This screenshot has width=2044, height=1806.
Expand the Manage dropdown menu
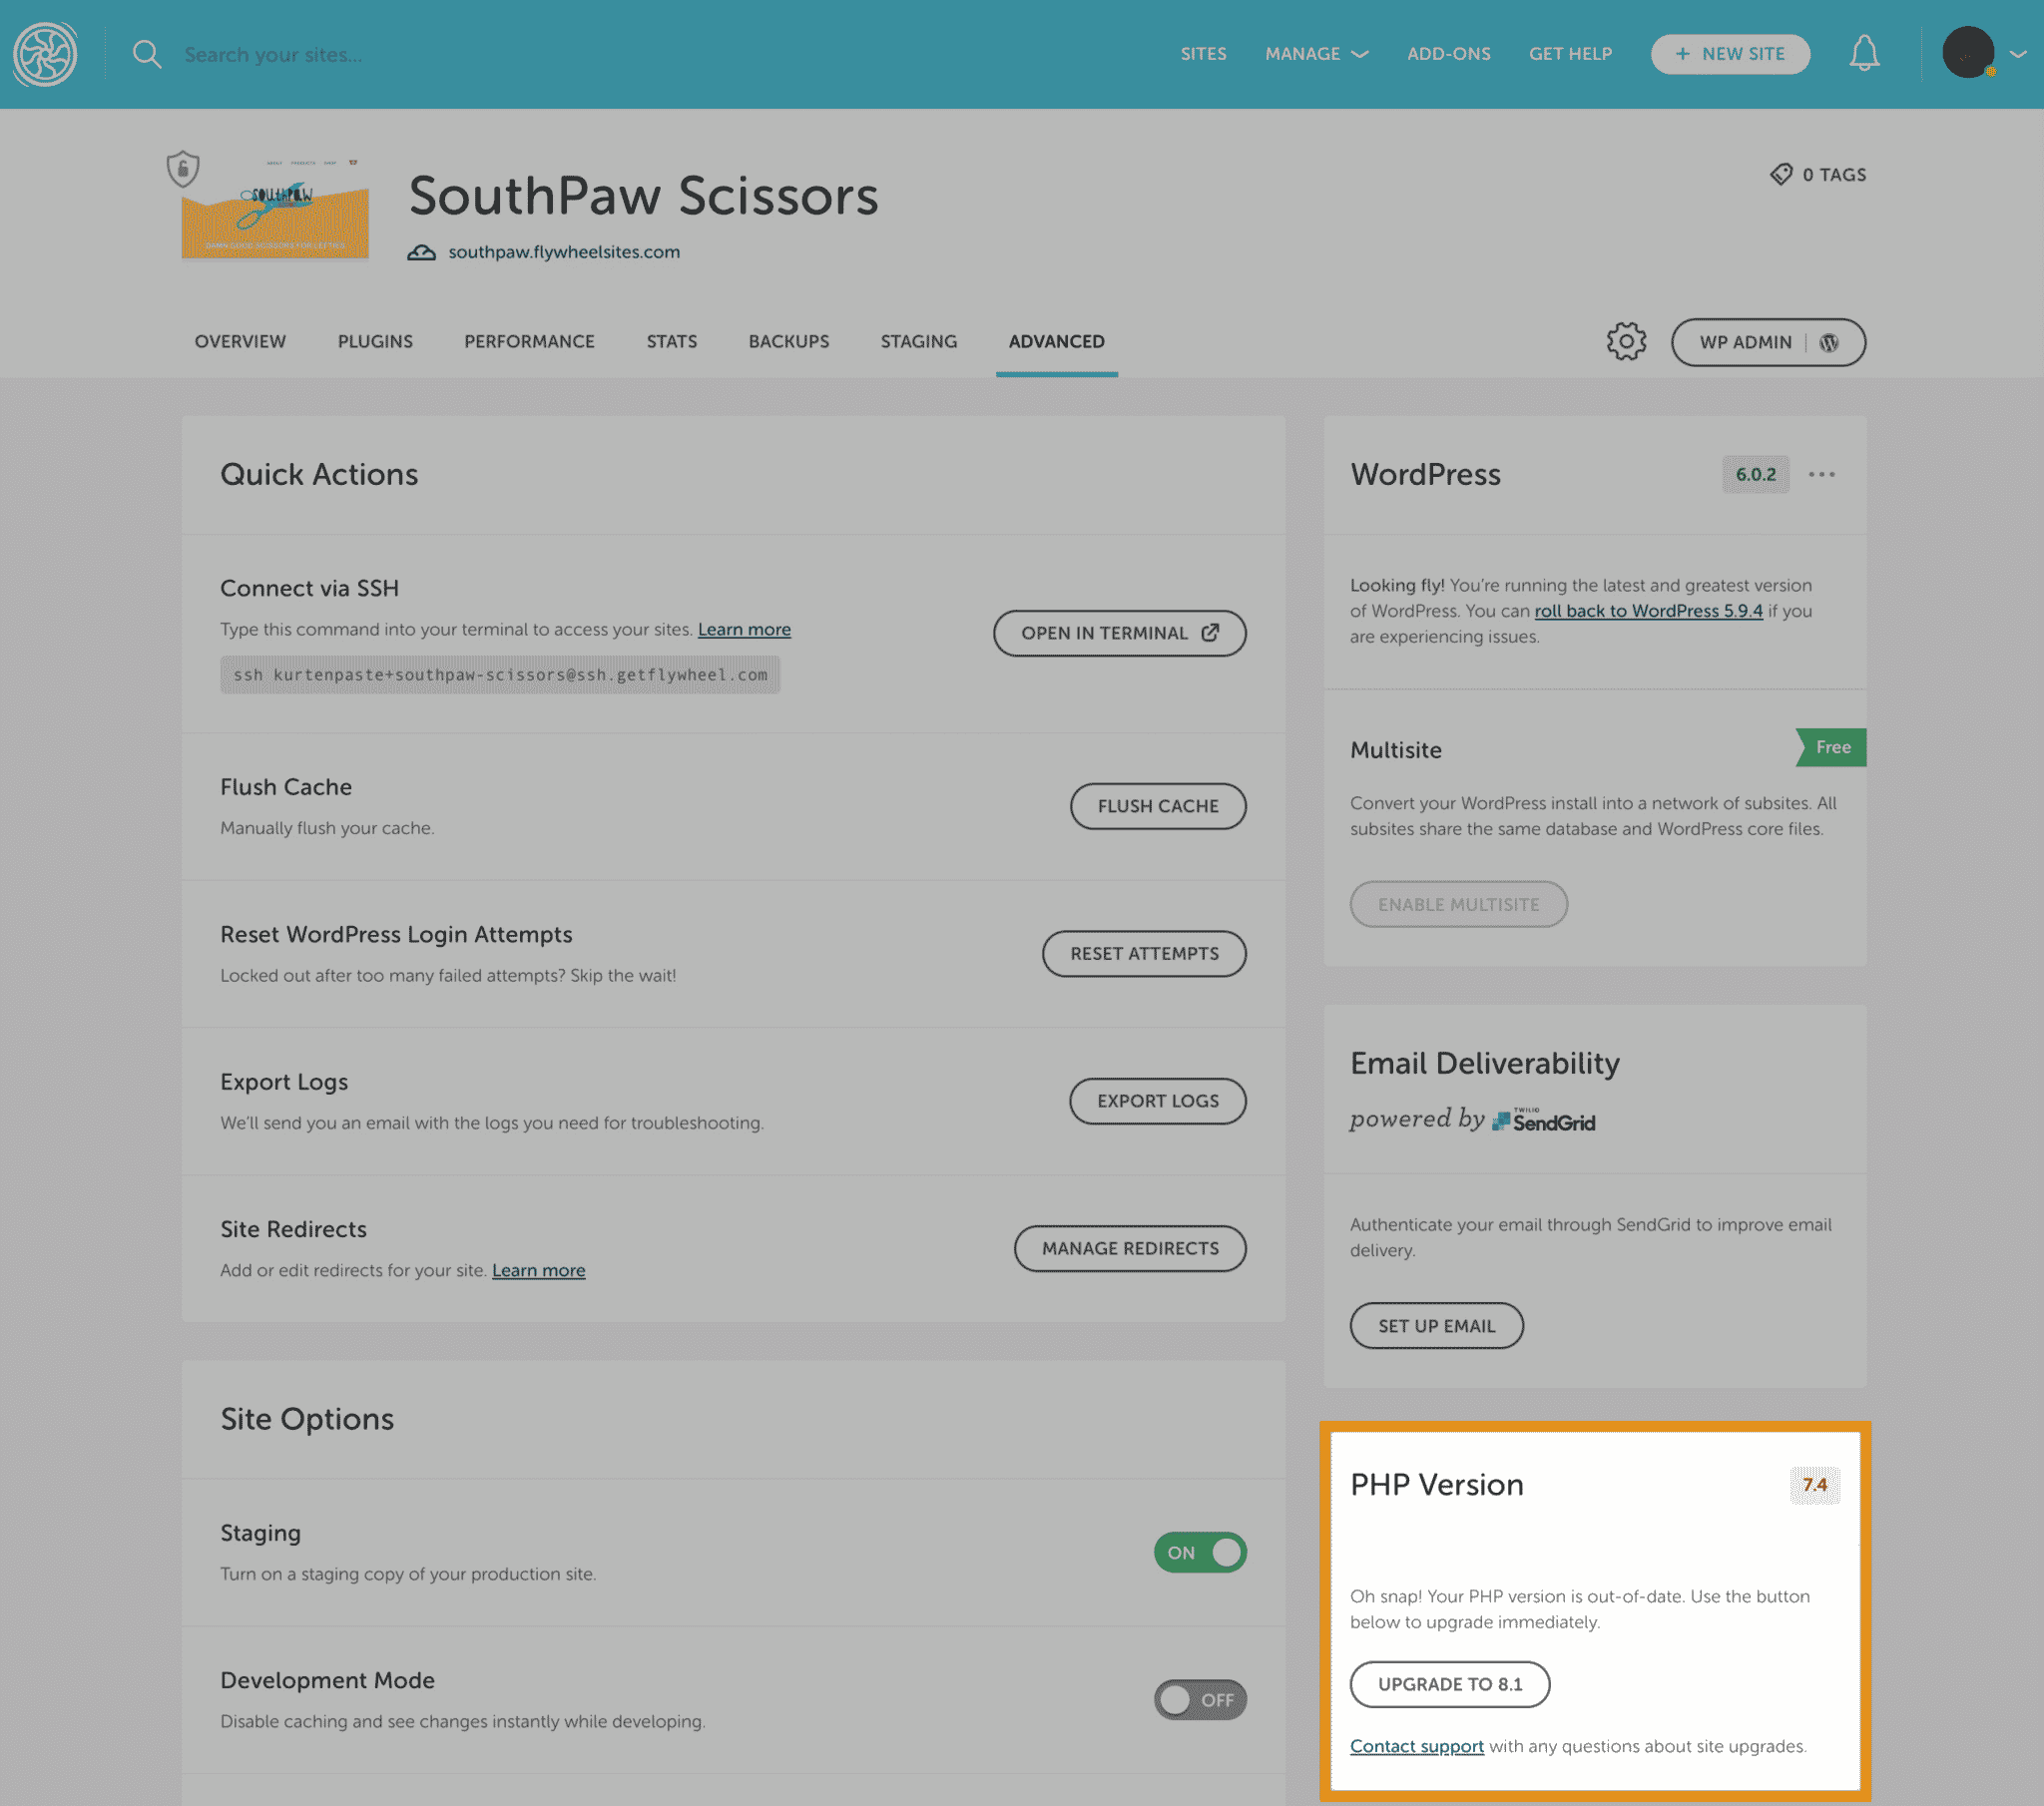coord(1316,54)
